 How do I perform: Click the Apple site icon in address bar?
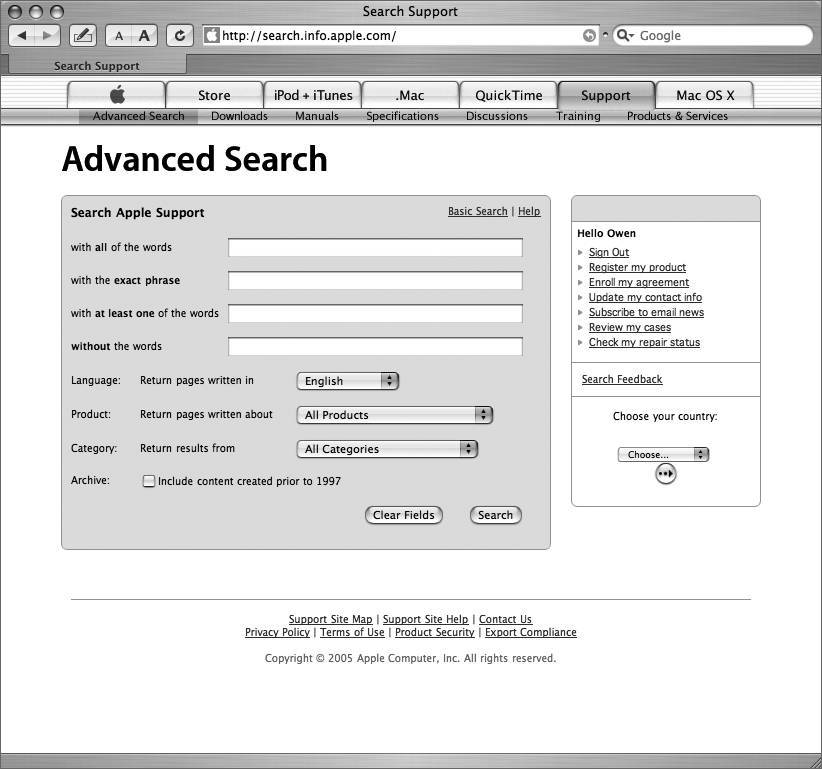pos(212,36)
